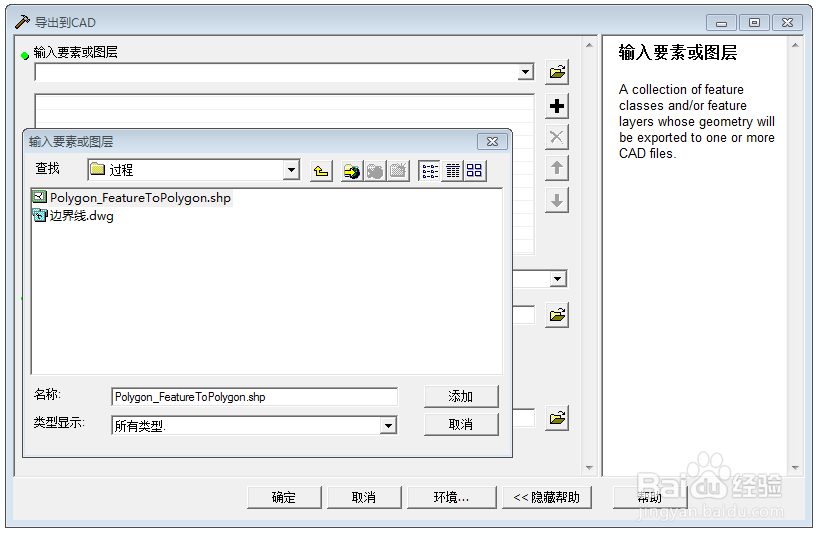The height and width of the screenshot is (540, 830).
Task: Click the 添加 button
Action: tap(461, 397)
